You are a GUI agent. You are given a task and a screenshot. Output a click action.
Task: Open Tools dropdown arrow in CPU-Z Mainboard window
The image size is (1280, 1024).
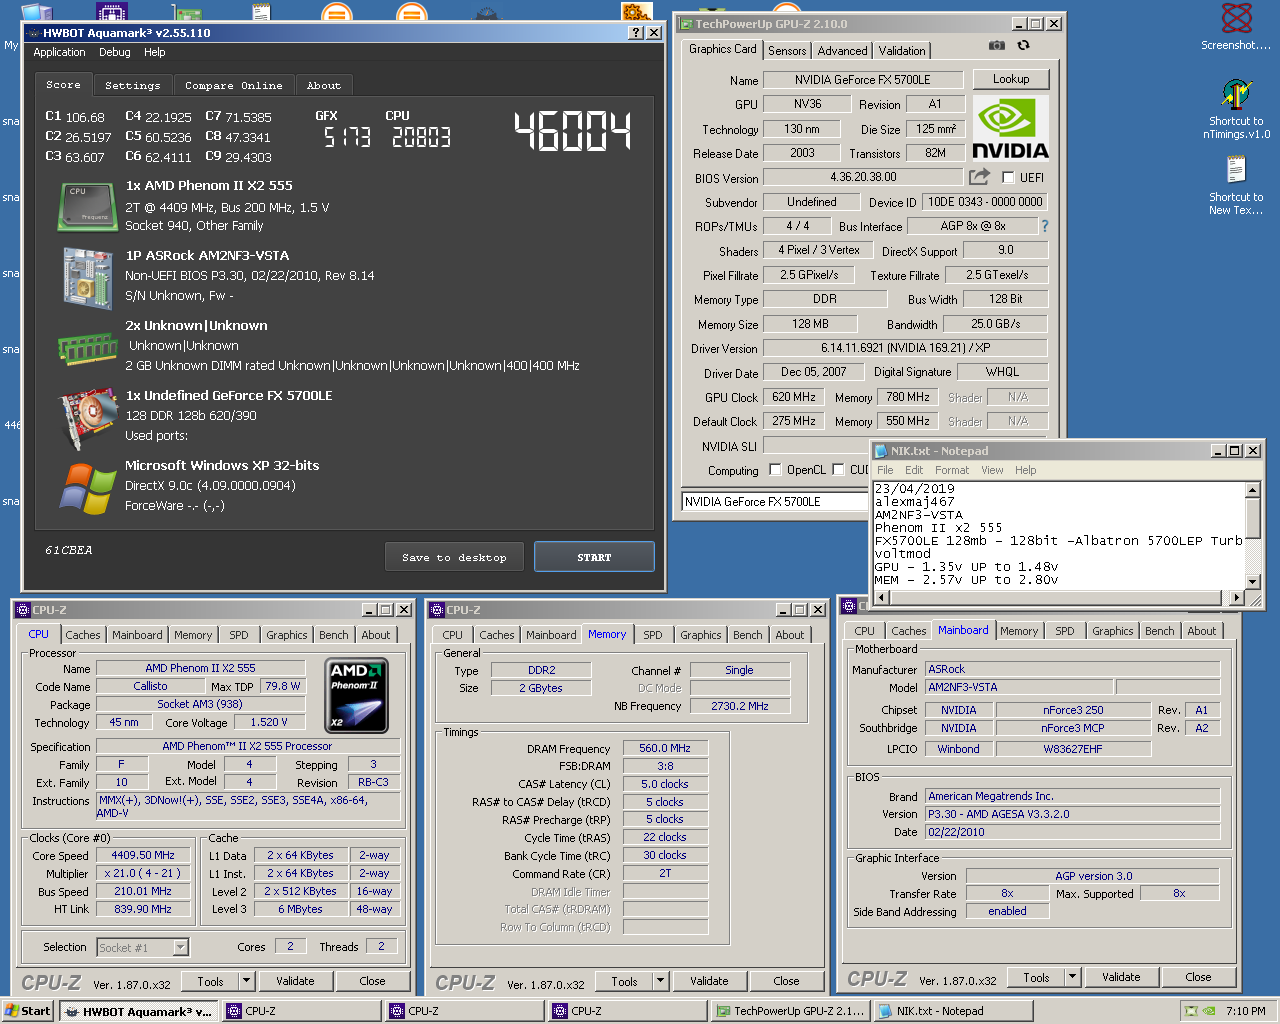(x=1072, y=977)
